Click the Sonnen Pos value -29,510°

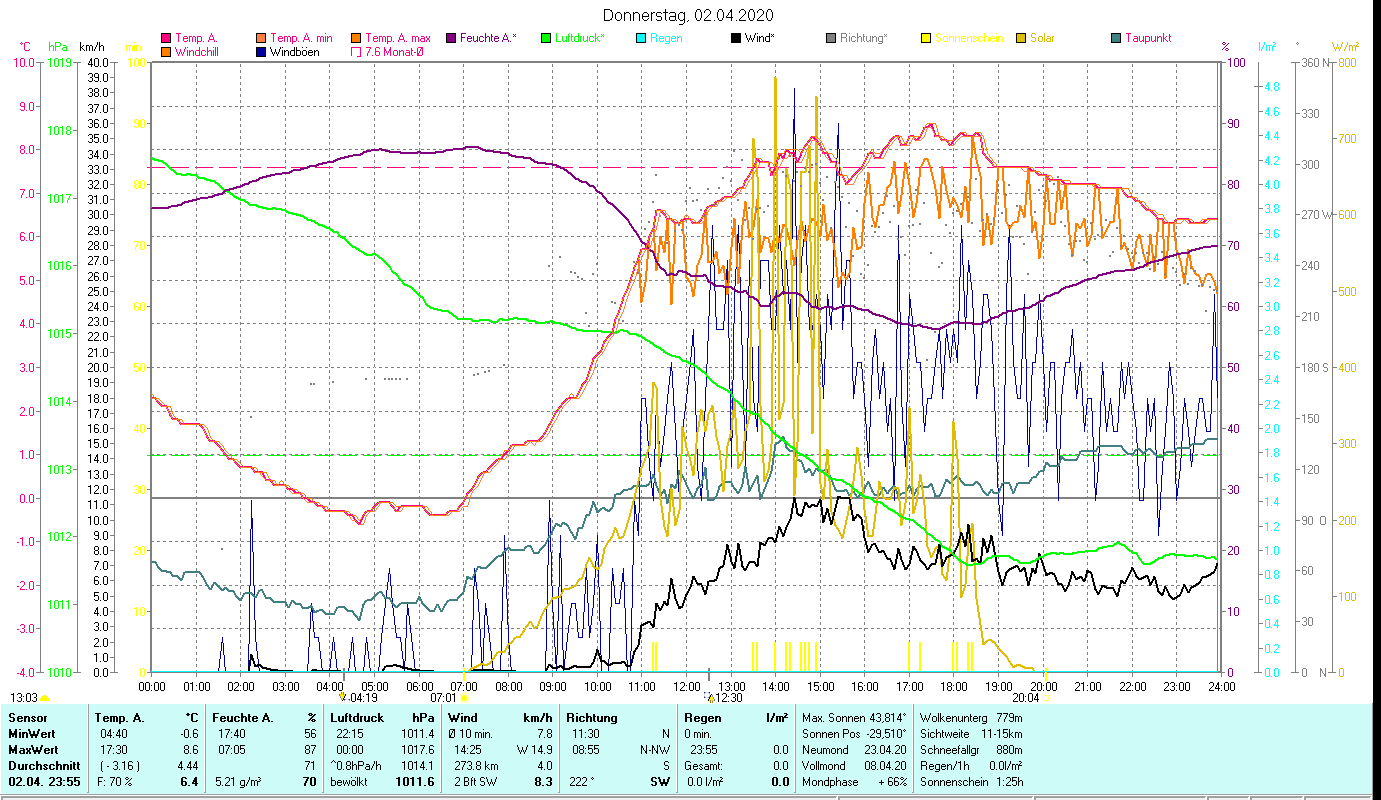885,734
